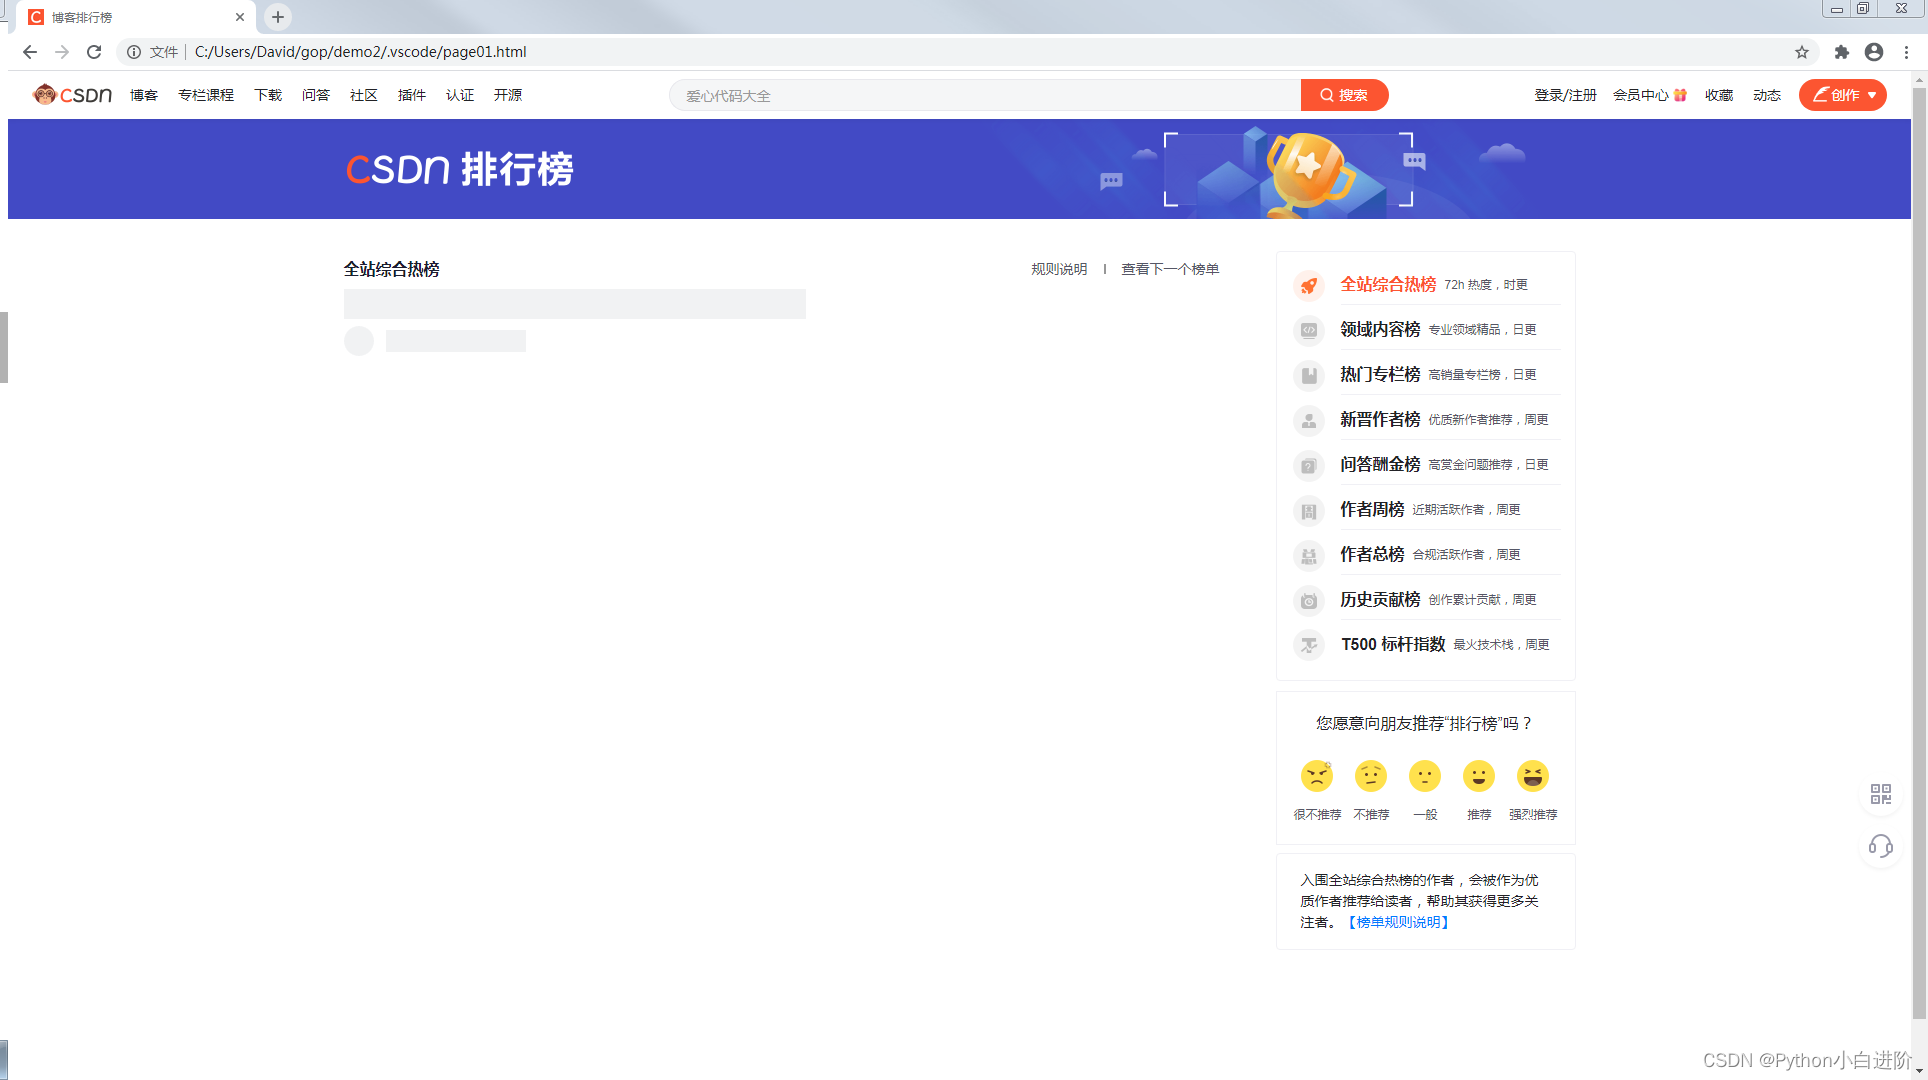Open site info via address bar info icon
Image resolution: width=1928 pixels, height=1080 pixels.
pyautogui.click(x=133, y=52)
